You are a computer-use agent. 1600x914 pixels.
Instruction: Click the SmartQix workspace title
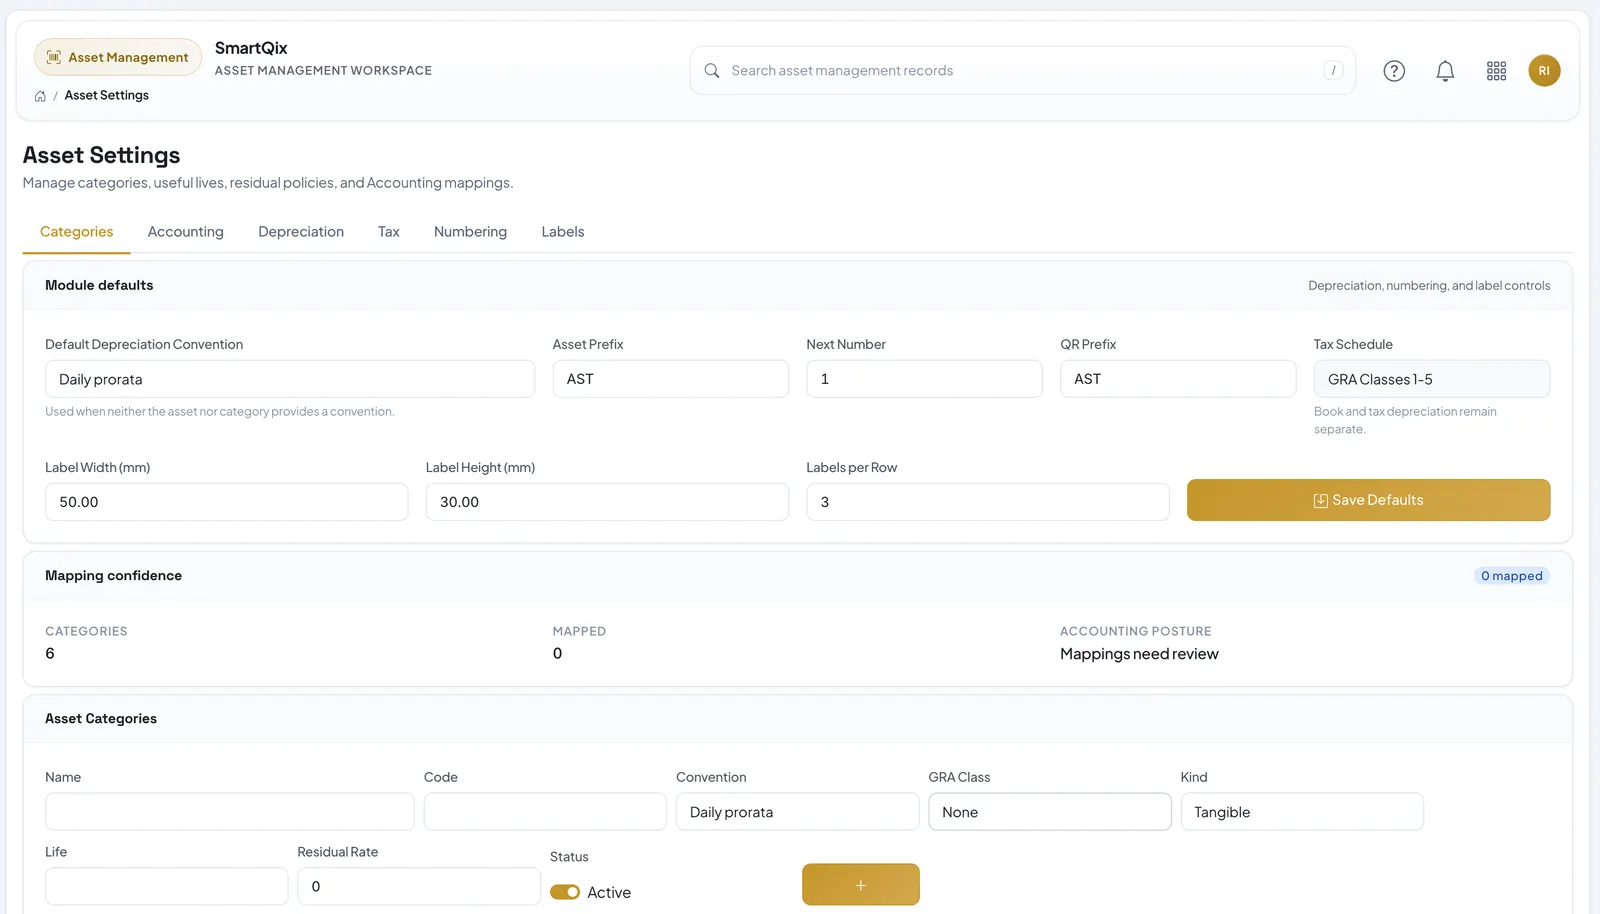coord(251,48)
